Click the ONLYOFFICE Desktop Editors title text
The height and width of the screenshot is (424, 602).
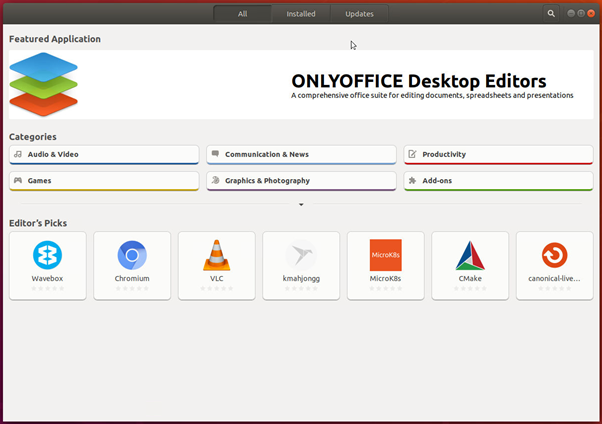pyautogui.click(x=418, y=81)
